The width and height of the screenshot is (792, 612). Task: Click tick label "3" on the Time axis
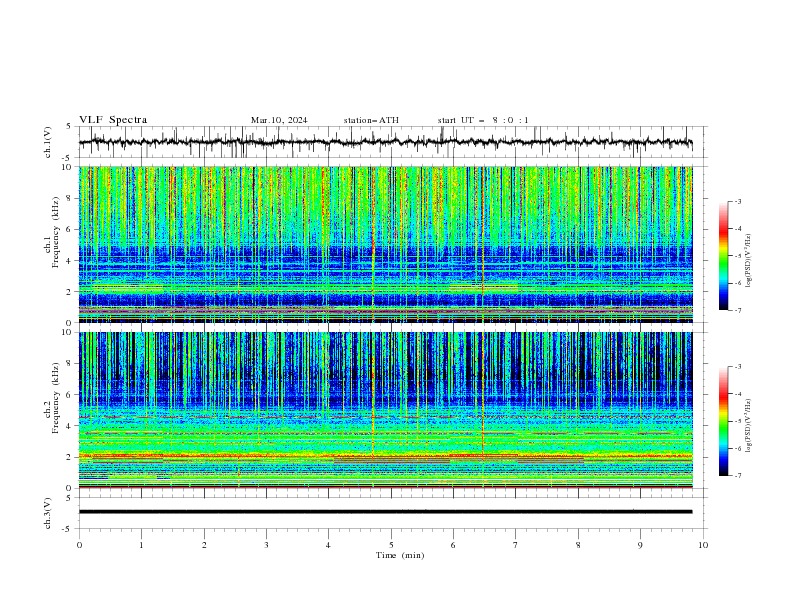(x=266, y=545)
